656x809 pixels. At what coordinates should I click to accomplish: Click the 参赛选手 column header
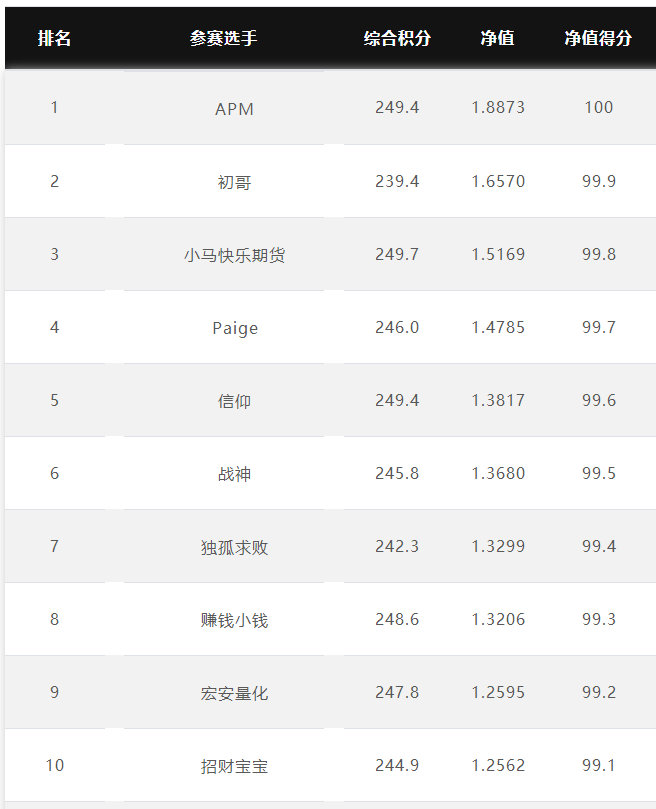(223, 38)
